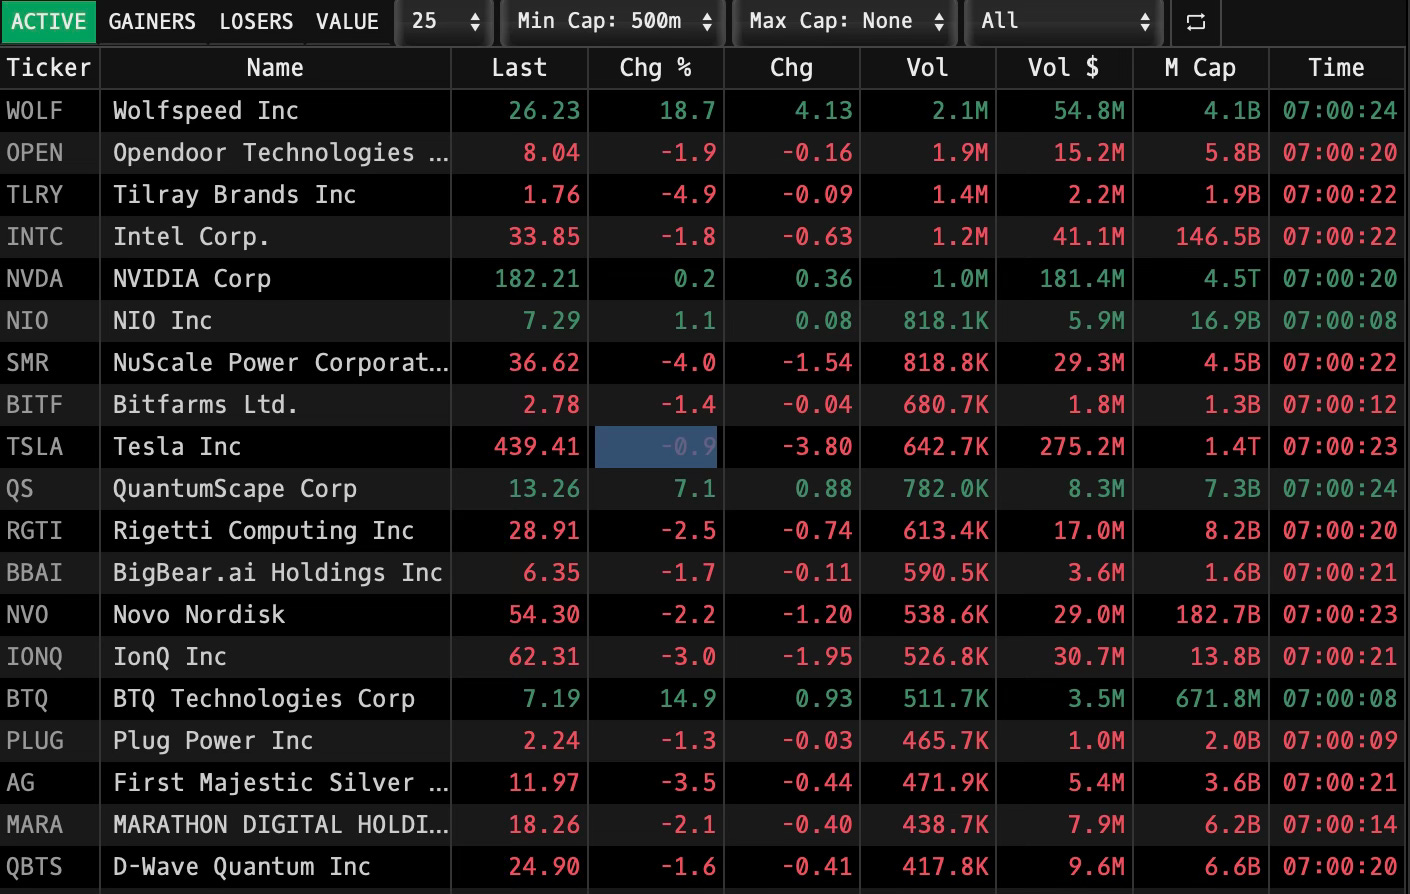Click the Novo Nordisk name

click(199, 615)
